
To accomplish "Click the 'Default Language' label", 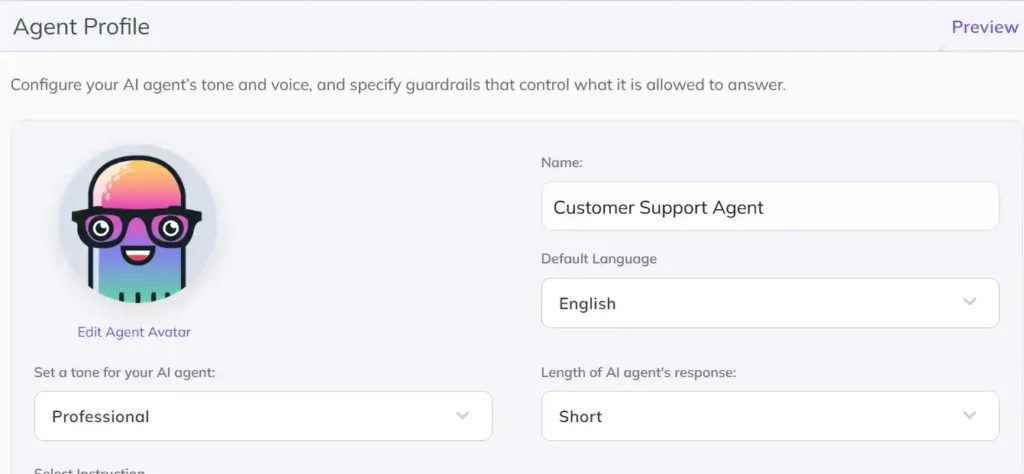I will 599,259.
